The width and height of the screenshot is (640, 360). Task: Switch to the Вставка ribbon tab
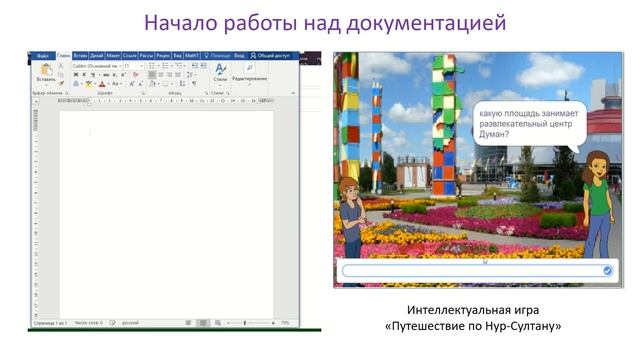tap(80, 56)
